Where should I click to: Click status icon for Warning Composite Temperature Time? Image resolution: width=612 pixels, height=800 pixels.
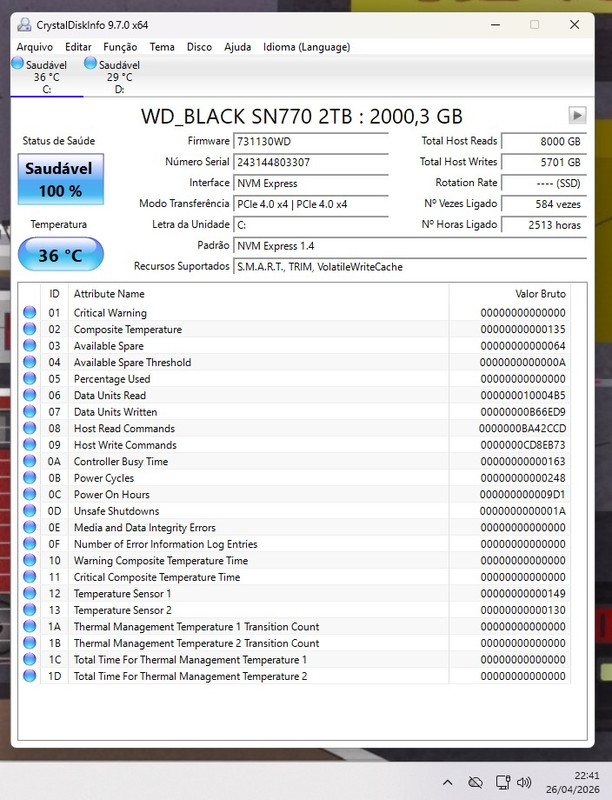pyautogui.click(x=30, y=560)
